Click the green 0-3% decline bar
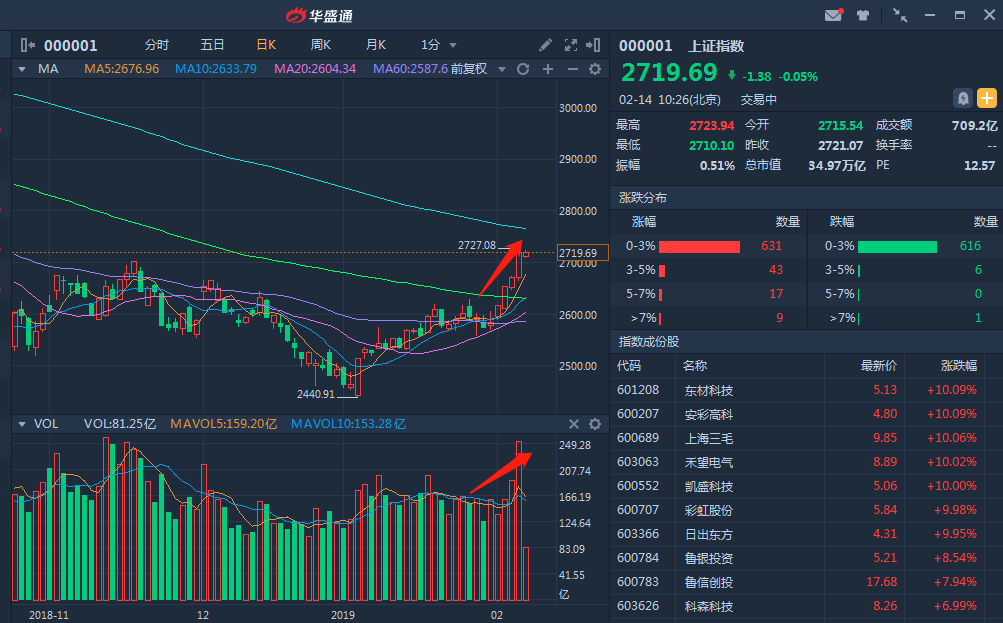1003x623 pixels. 897,246
